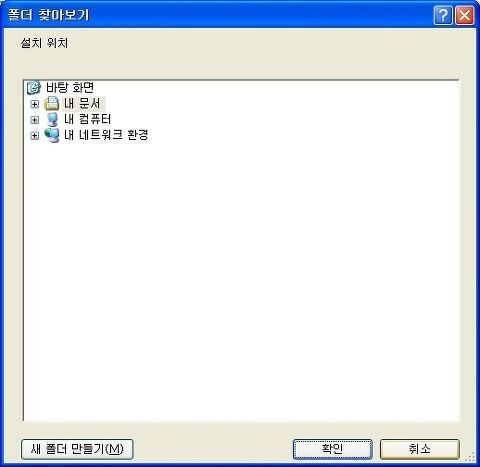The height and width of the screenshot is (467, 480).
Task: Click the 내 네트워크 환경 network icon
Action: pyautogui.click(x=52, y=135)
